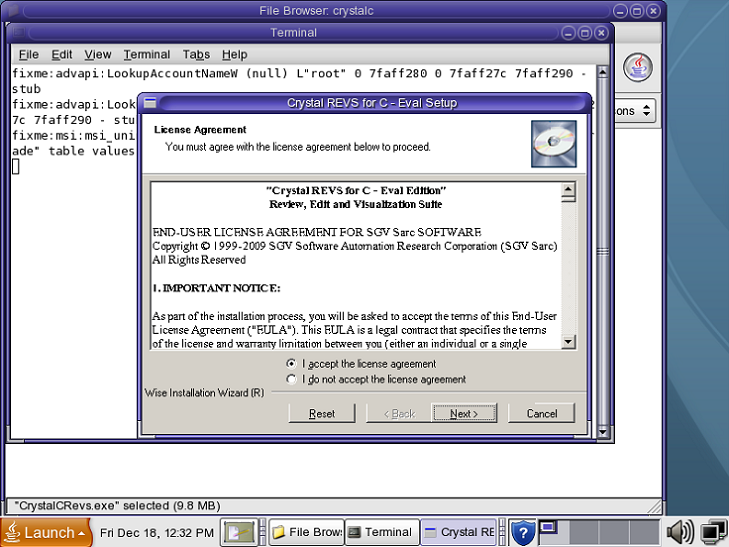Switch to Terminal taskbar window
Viewport: 729px width, 547px height.
pos(382,533)
